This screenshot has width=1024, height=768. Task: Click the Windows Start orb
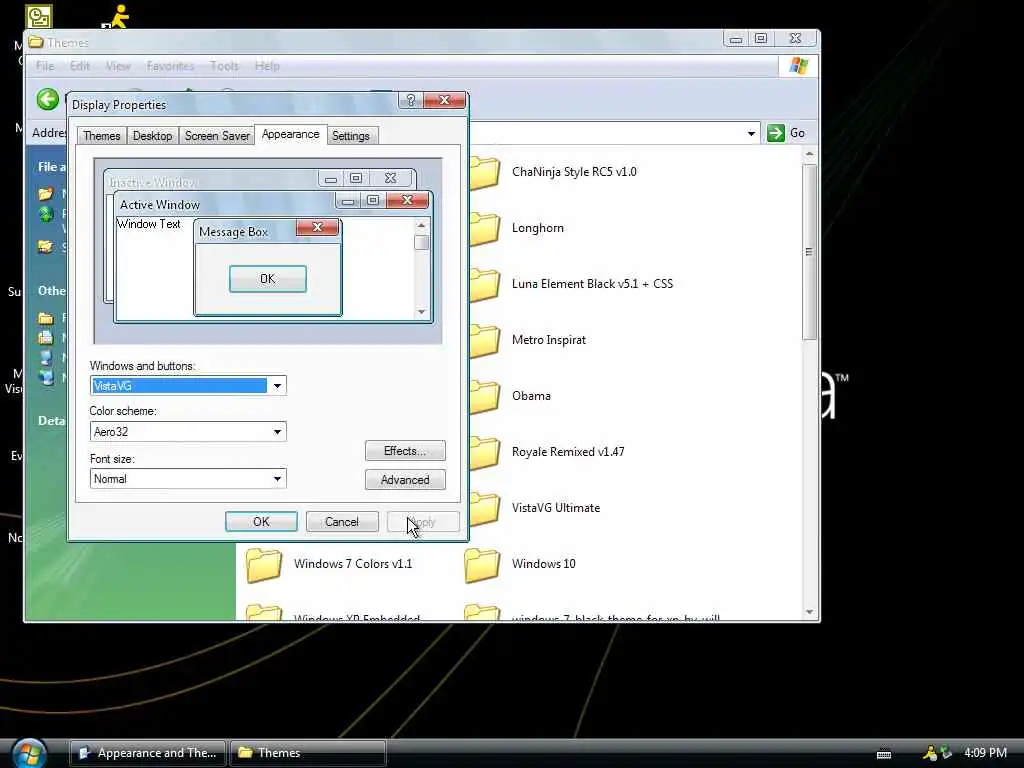29,753
